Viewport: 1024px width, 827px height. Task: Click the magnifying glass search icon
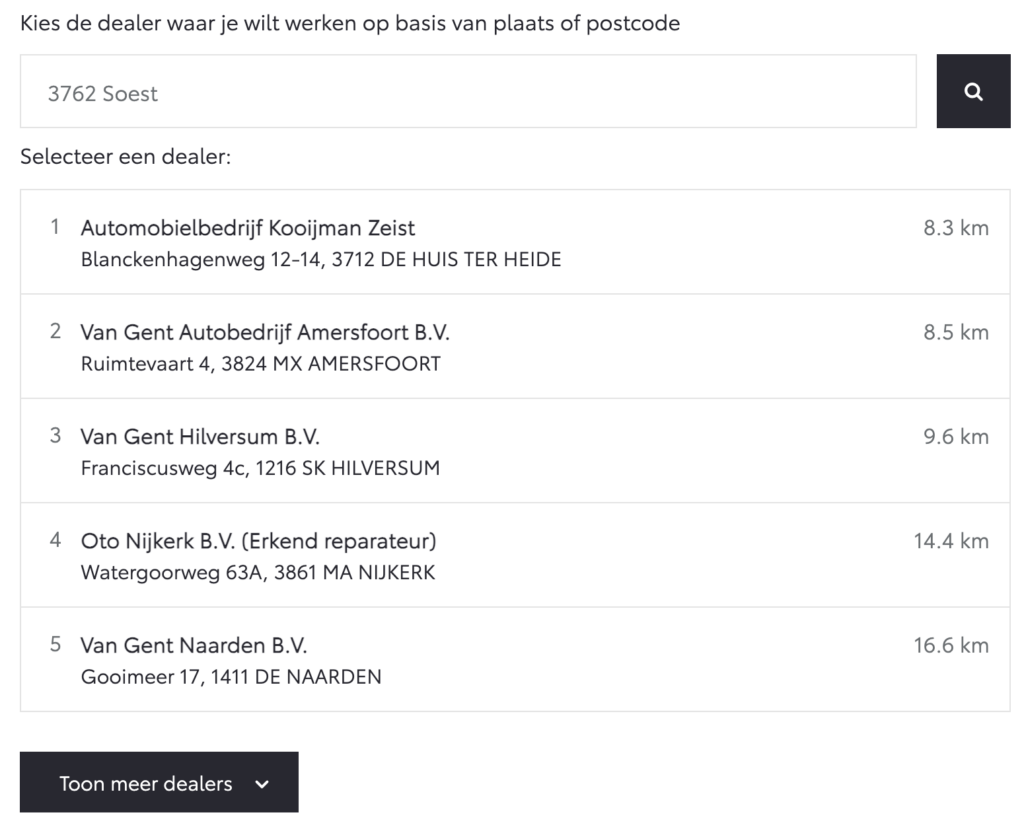pos(973,91)
